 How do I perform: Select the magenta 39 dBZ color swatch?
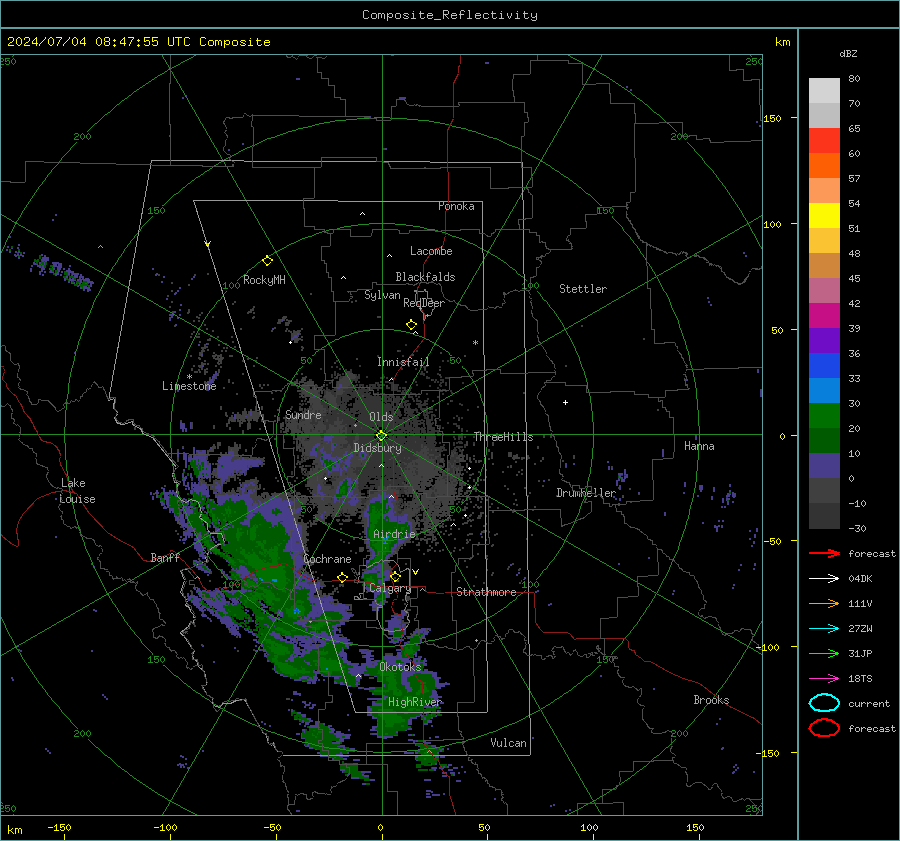(x=824, y=316)
